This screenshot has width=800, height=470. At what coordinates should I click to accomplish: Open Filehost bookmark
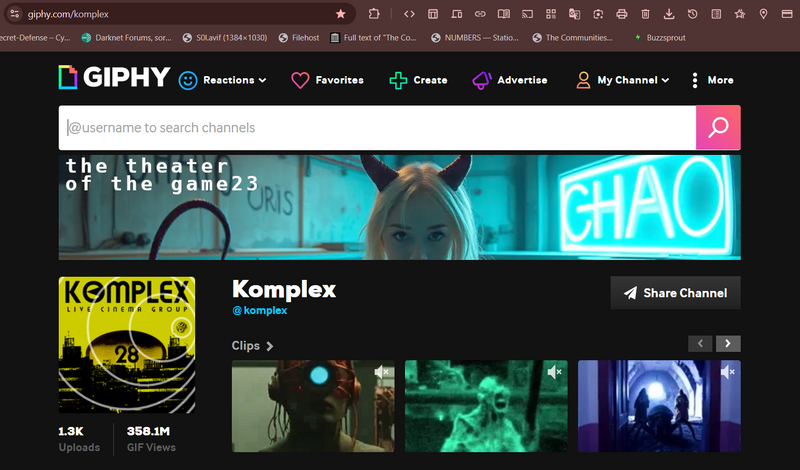(x=299, y=38)
